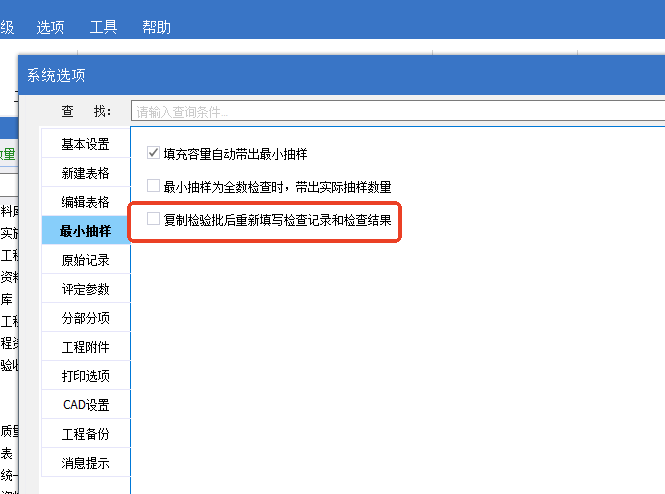Select the 最小抽样 sidebar item
Viewport: 665px width, 494px height.
(x=85, y=231)
